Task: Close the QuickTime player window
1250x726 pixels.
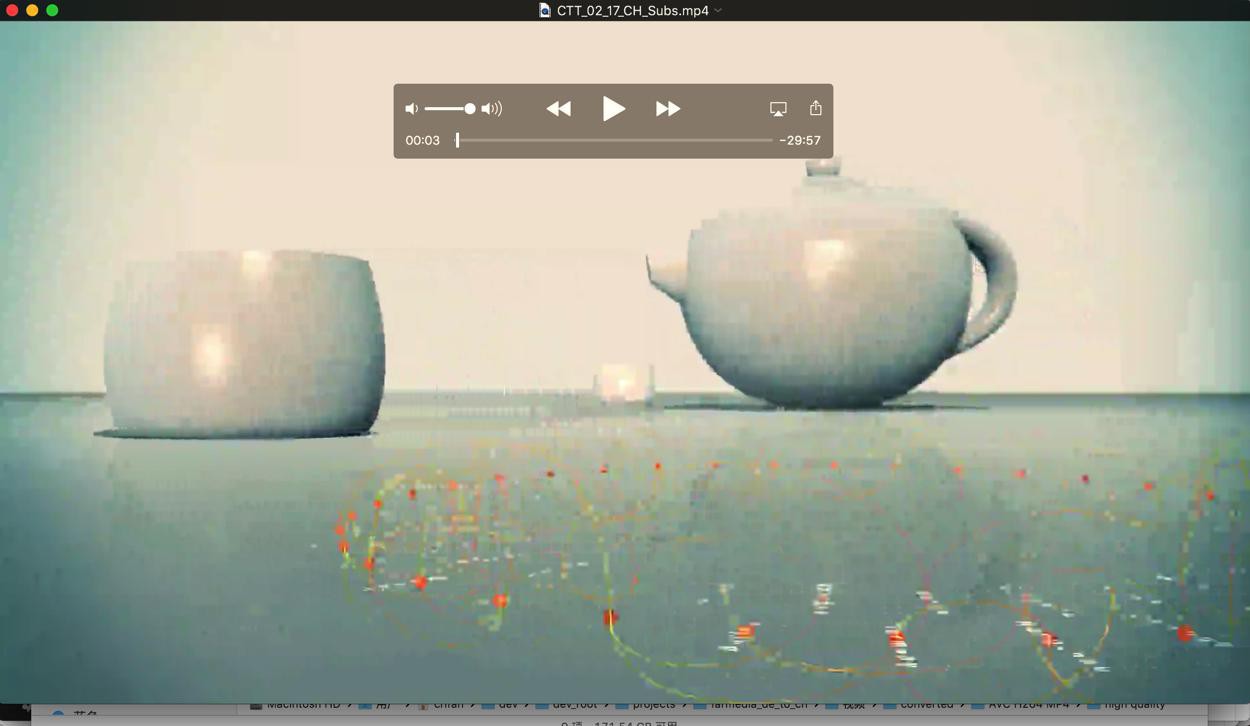Action: click(12, 10)
